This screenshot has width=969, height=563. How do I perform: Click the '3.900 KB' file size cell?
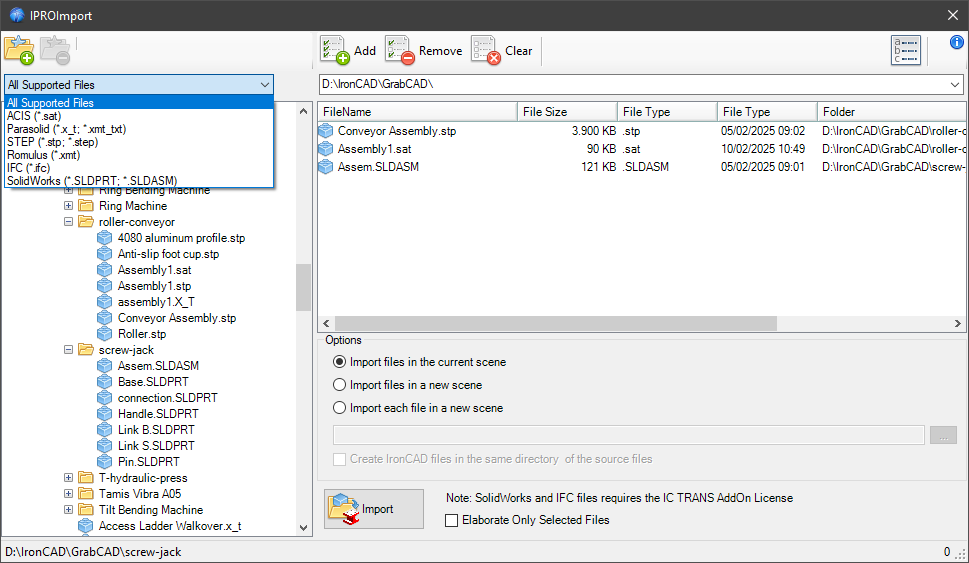(593, 131)
